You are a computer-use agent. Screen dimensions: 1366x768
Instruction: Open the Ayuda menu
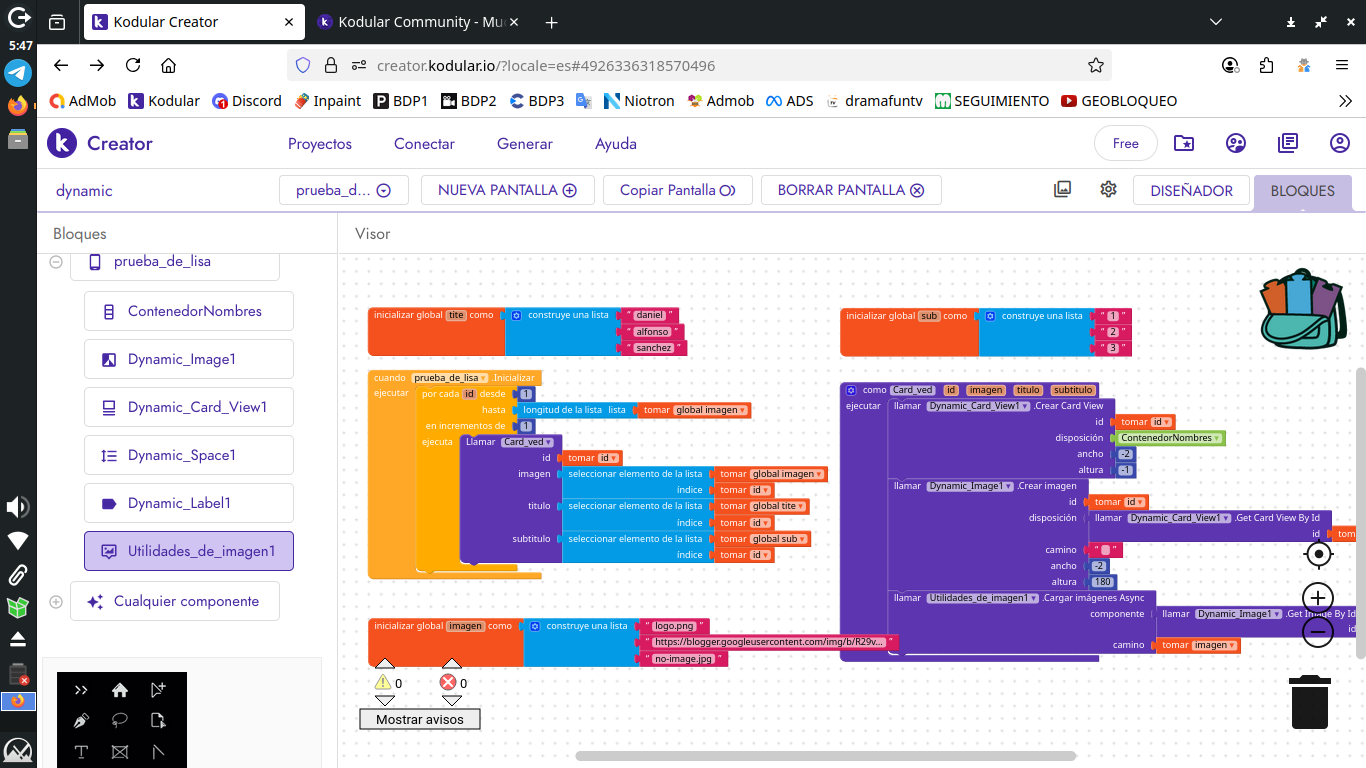point(616,144)
